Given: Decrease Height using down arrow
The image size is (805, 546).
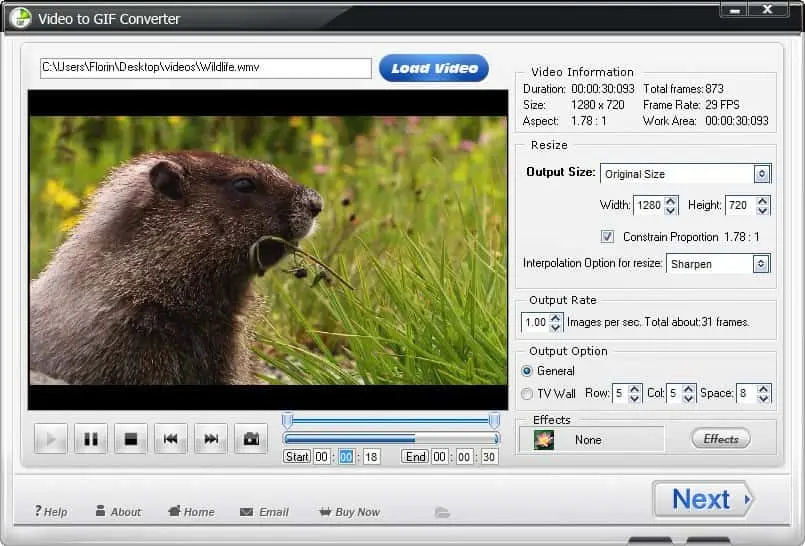Looking at the screenshot, I should 763,210.
